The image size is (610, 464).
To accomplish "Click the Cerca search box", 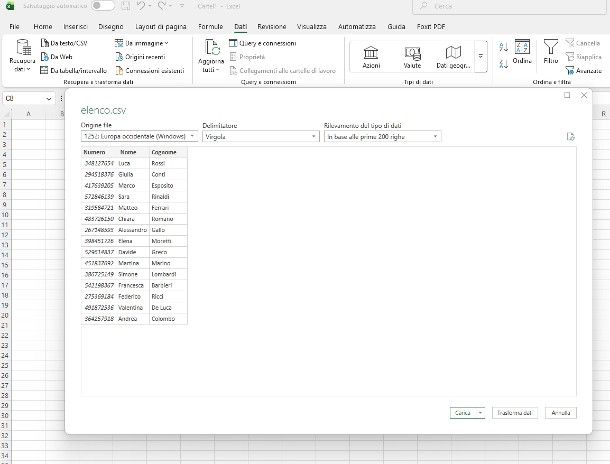I will pyautogui.click(x=510, y=6).
